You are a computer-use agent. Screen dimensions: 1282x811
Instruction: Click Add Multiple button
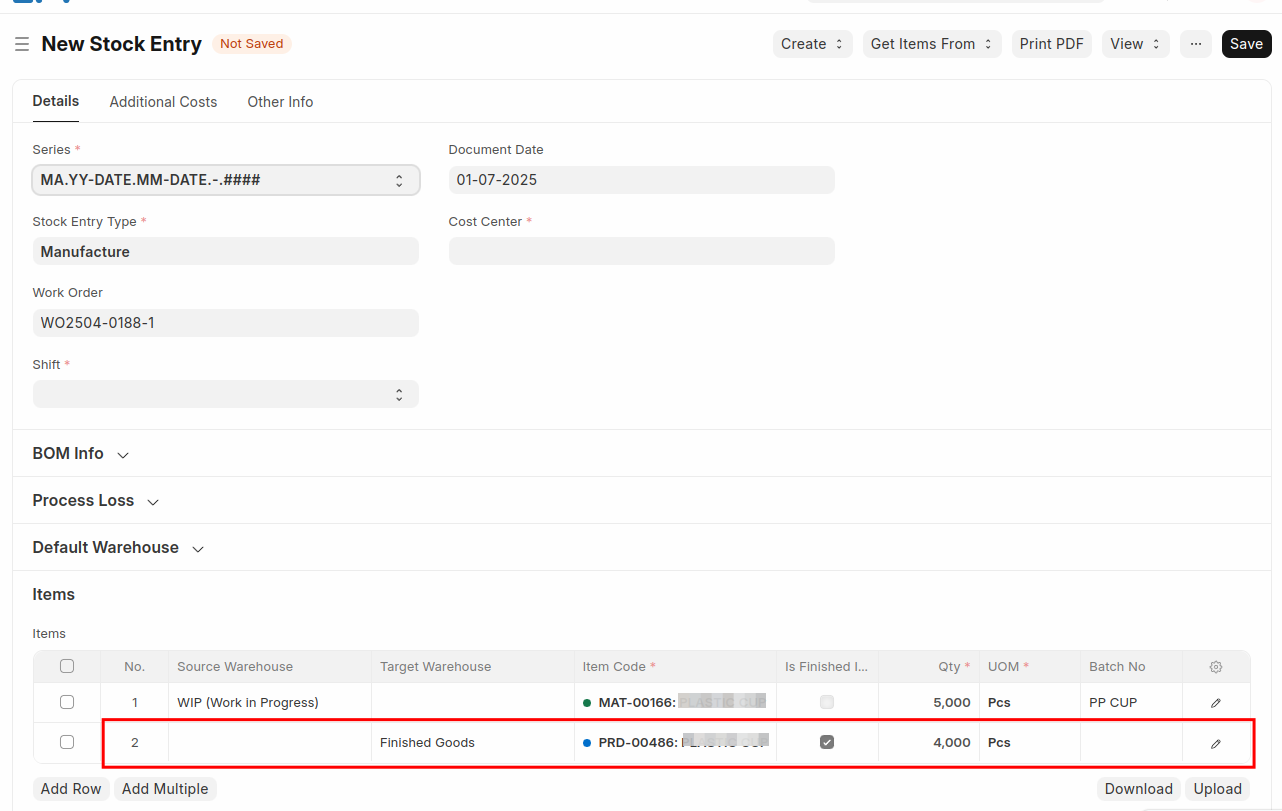coord(165,789)
